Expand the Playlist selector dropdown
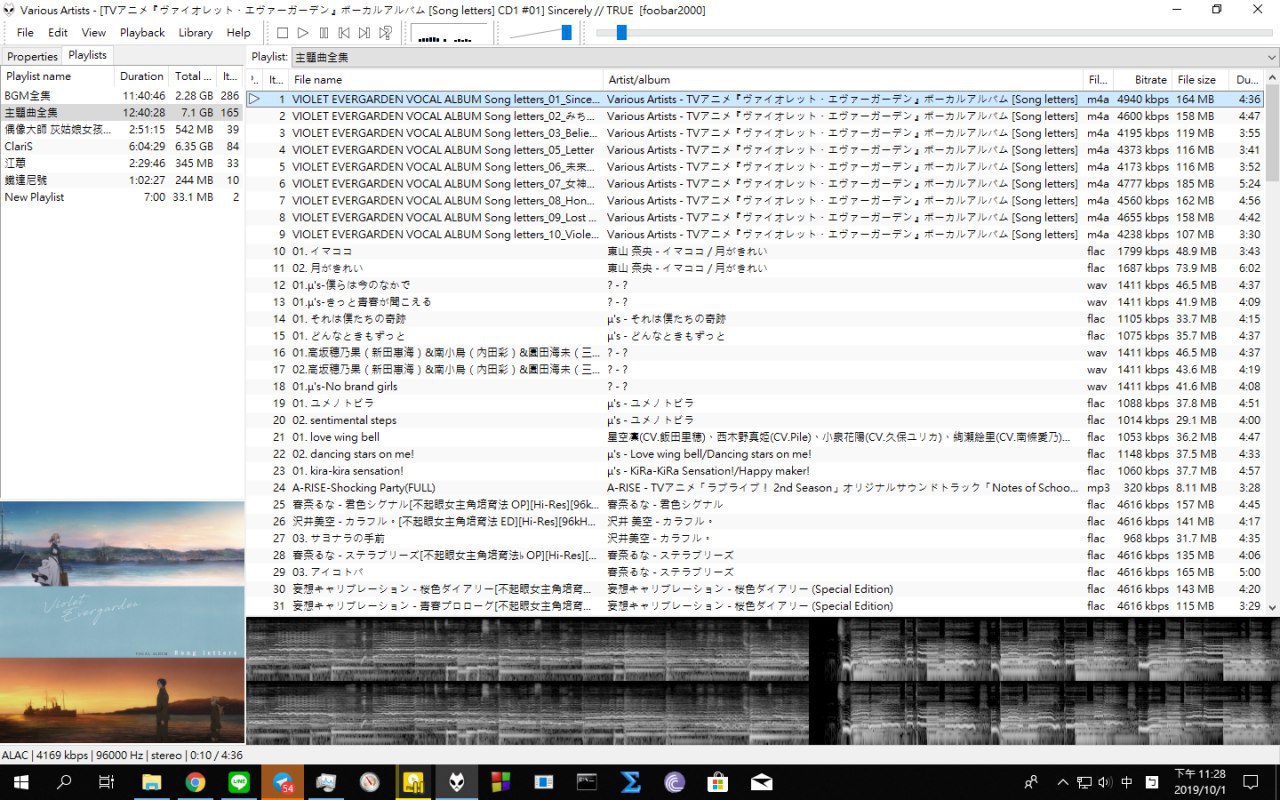 tap(1272, 57)
